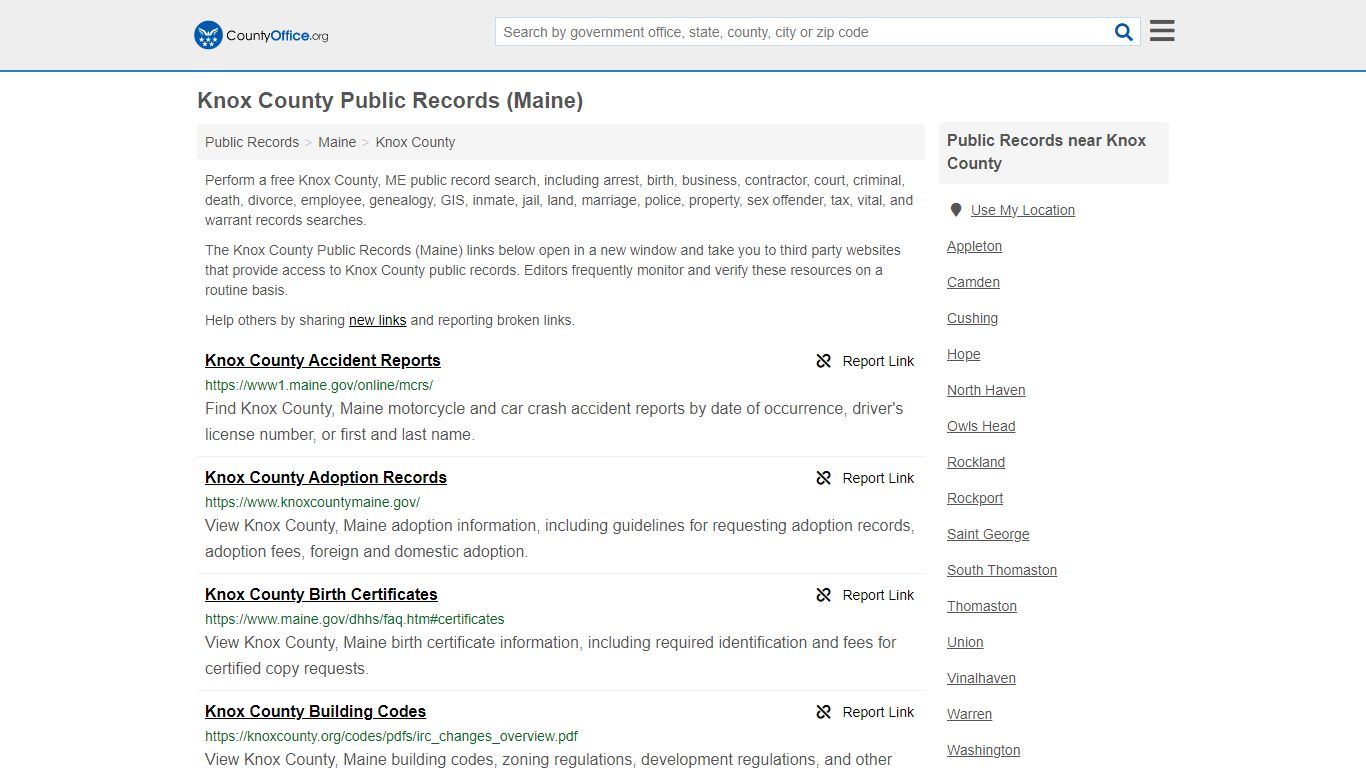
Task: Click the knoxcounty.org irc_changes_overview.pdf URL
Action: [x=391, y=736]
